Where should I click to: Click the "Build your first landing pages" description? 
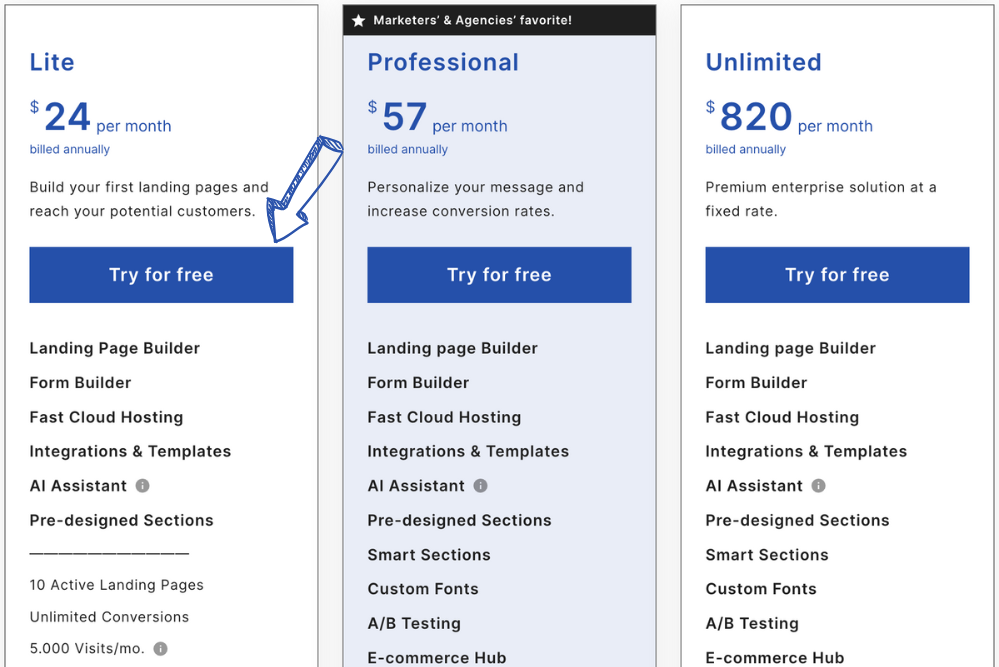[x=149, y=199]
